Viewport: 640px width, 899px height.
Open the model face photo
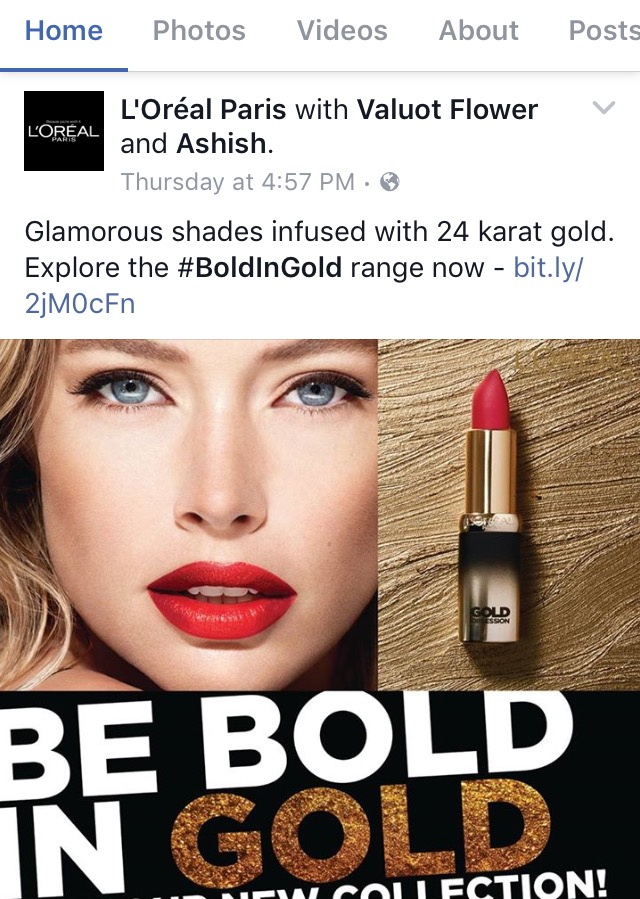[x=189, y=514]
